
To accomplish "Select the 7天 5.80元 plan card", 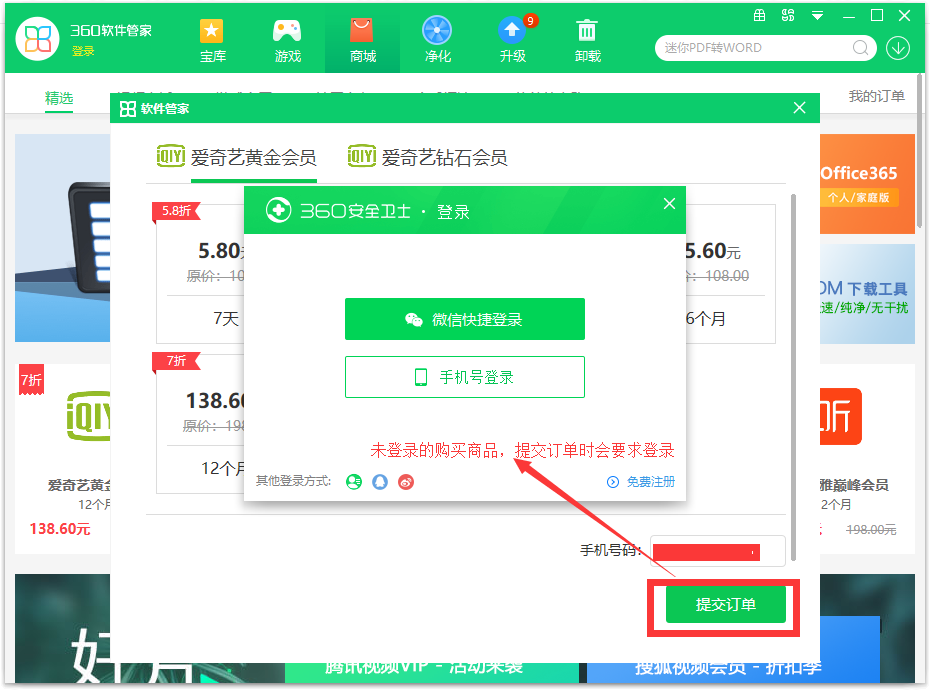I will pyautogui.click(x=200, y=274).
